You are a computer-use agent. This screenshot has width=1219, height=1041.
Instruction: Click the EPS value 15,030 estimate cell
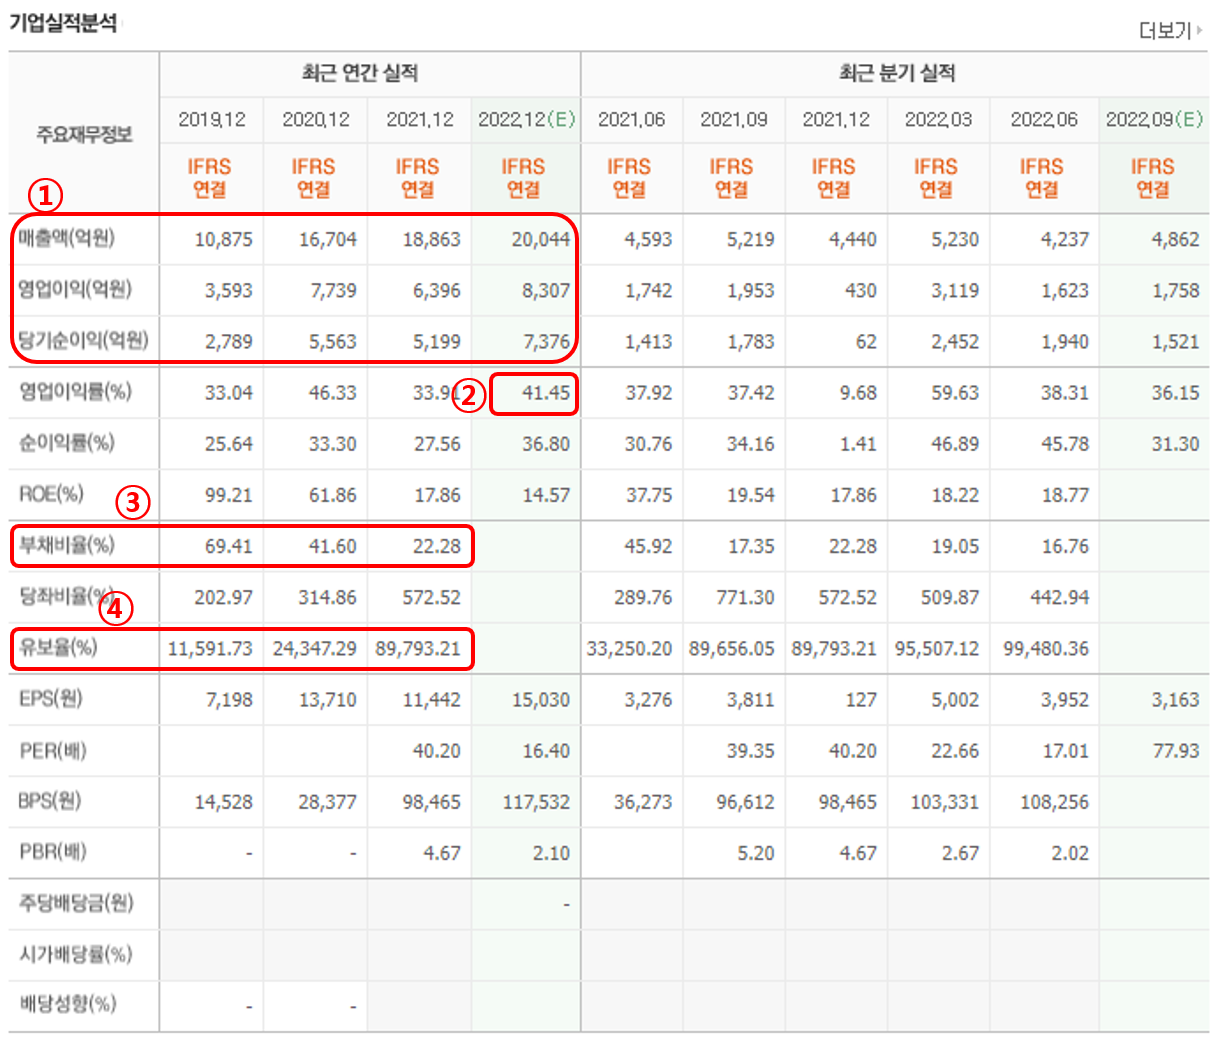540,699
